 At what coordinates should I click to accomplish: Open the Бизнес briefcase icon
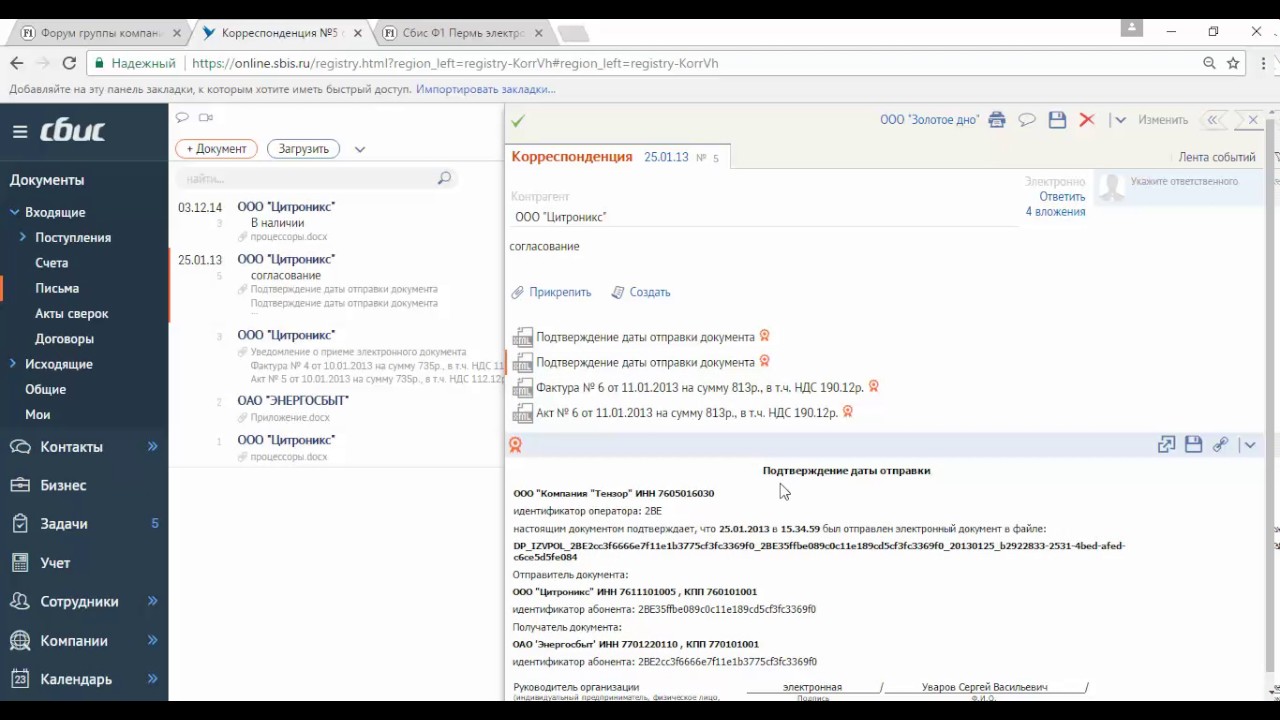(20, 485)
